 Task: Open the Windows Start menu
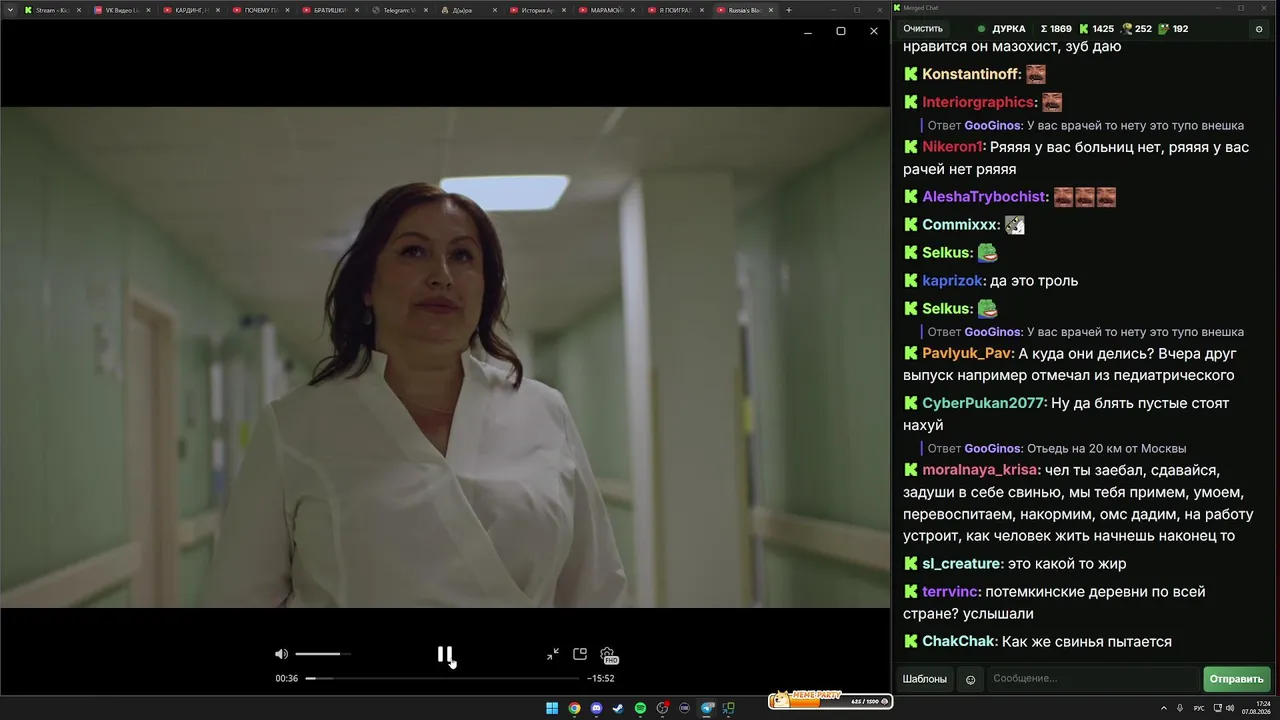[552, 708]
